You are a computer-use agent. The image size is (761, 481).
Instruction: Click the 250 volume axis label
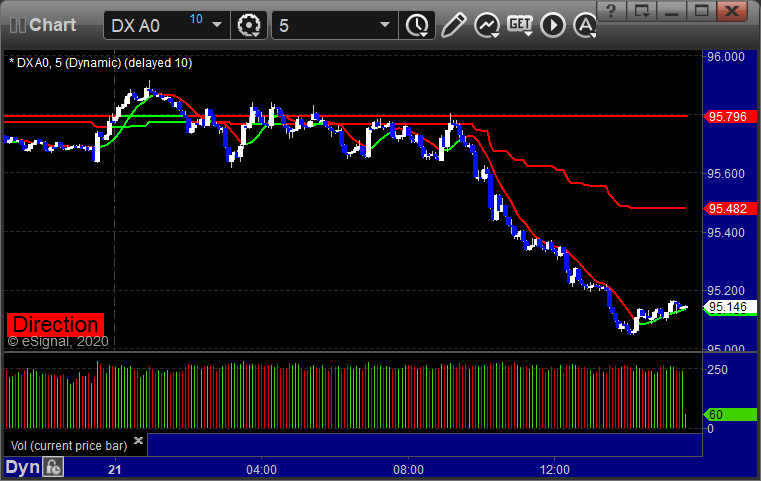(x=717, y=370)
